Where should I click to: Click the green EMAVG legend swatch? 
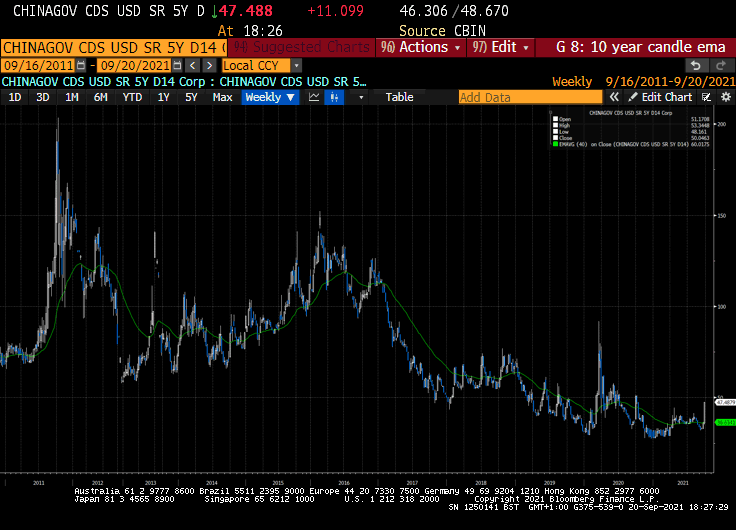pos(555,144)
